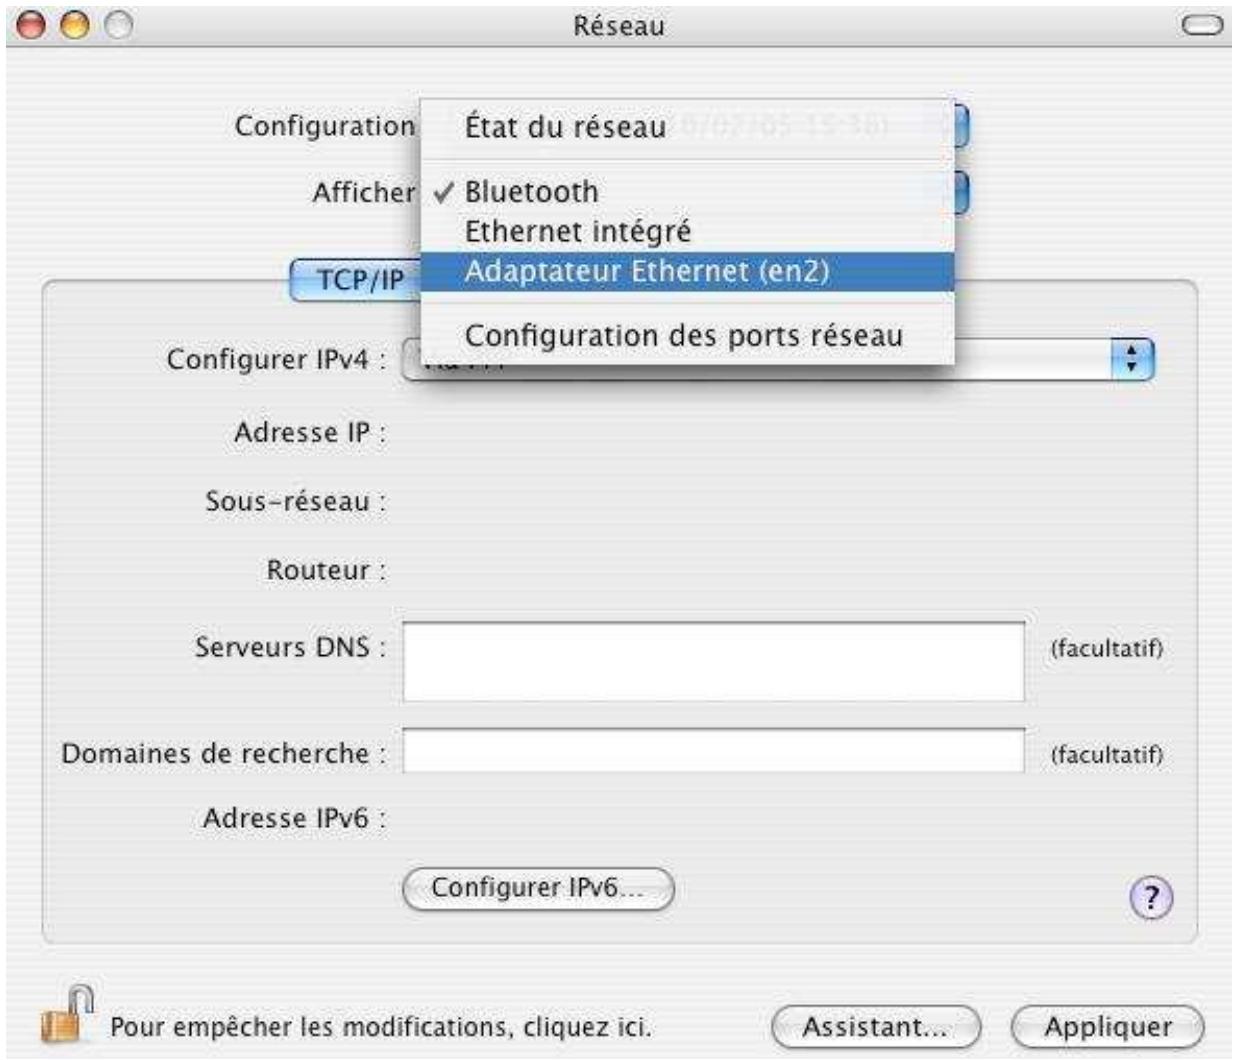Image resolution: width=1234 pixels, height=1060 pixels.
Task: Open Configuration des ports réseau
Action: click(x=687, y=335)
